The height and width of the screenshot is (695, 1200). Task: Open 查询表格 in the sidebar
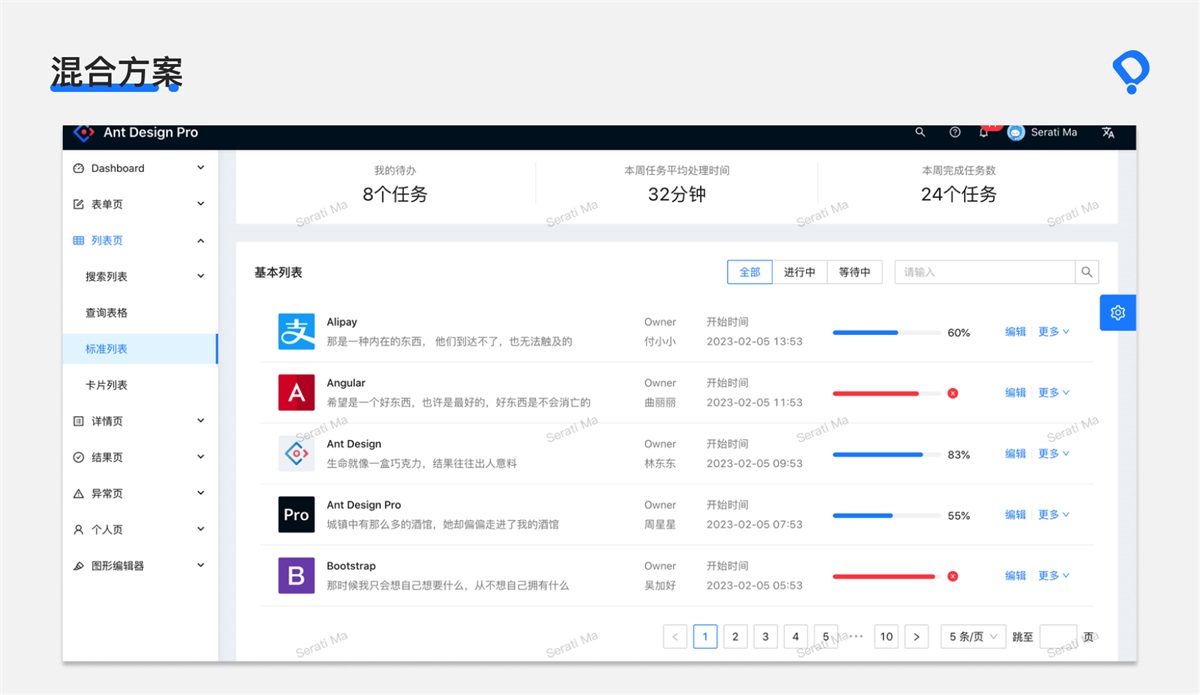click(107, 313)
